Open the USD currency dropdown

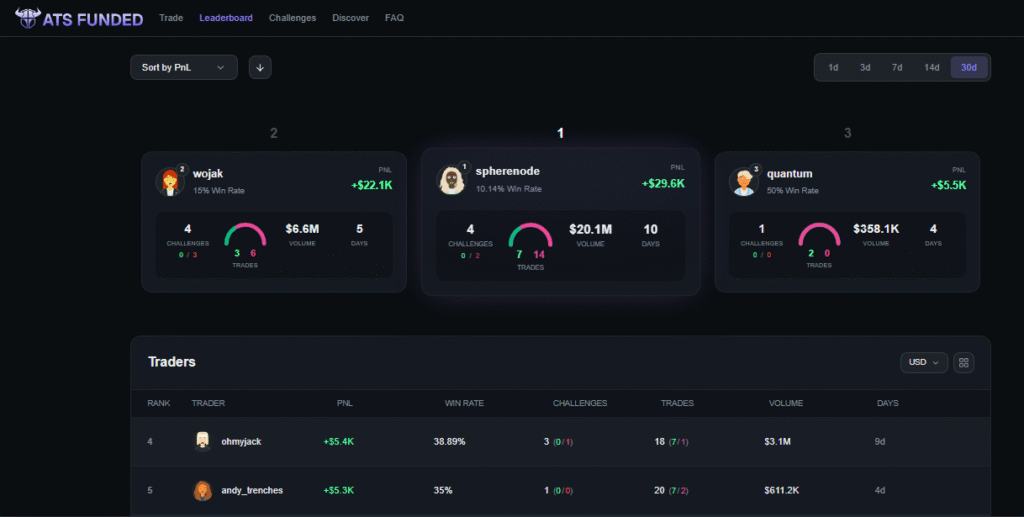coord(924,363)
